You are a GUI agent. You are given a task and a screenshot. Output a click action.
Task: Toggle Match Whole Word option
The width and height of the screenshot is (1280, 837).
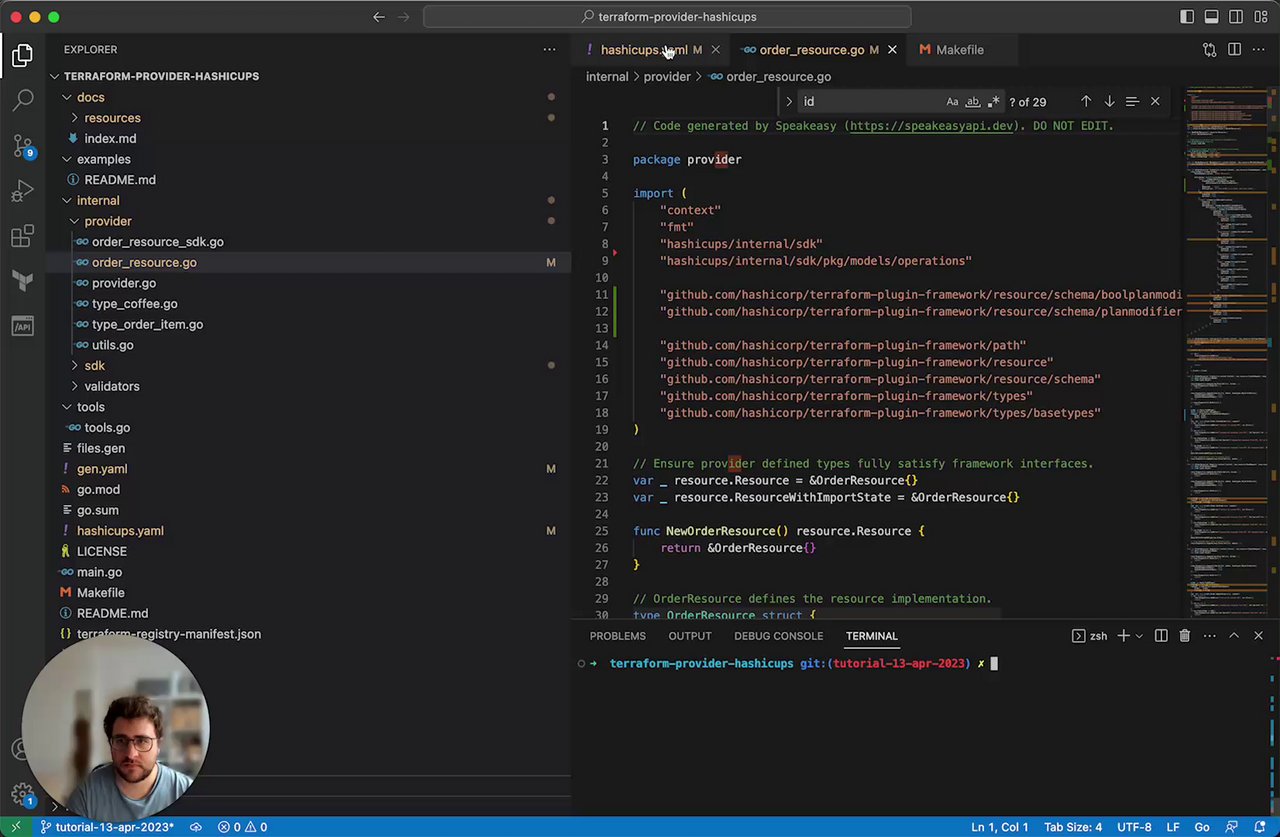(972, 102)
